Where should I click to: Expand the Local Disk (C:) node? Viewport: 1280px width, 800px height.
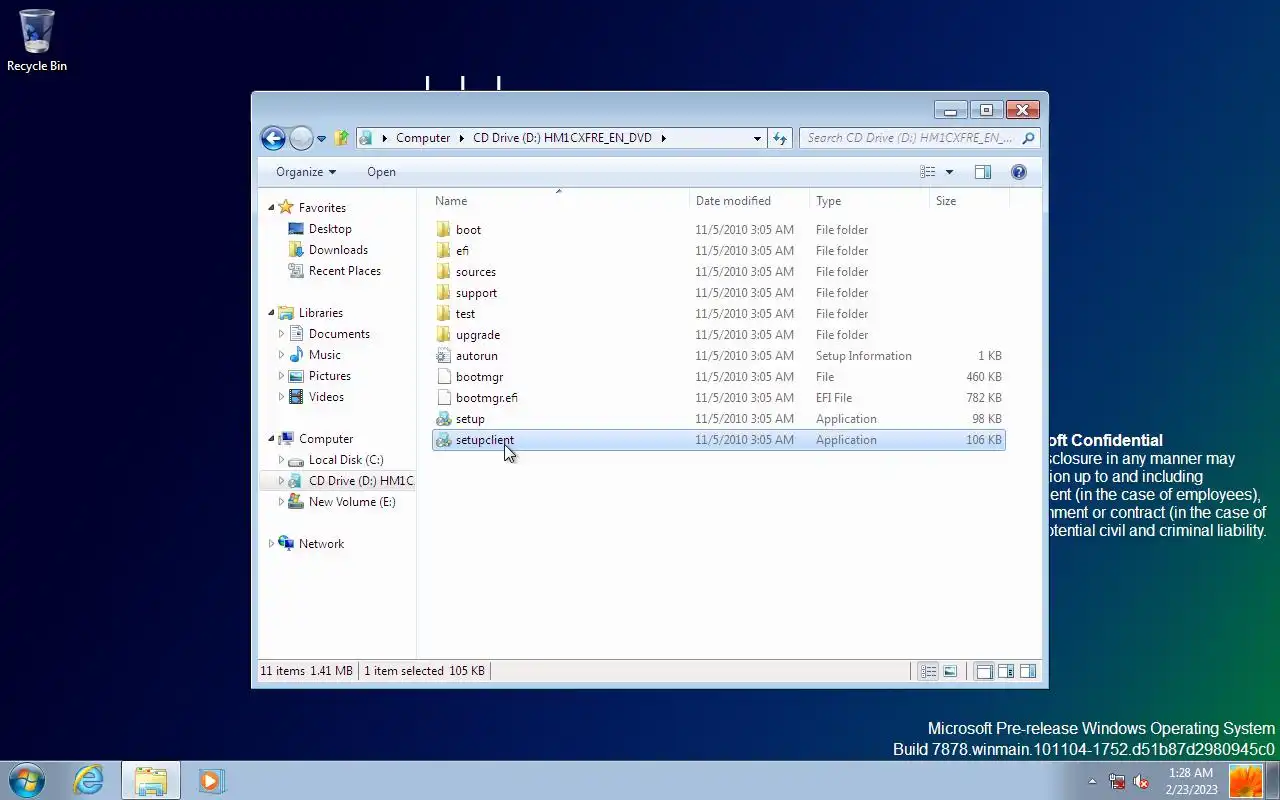[281, 460]
